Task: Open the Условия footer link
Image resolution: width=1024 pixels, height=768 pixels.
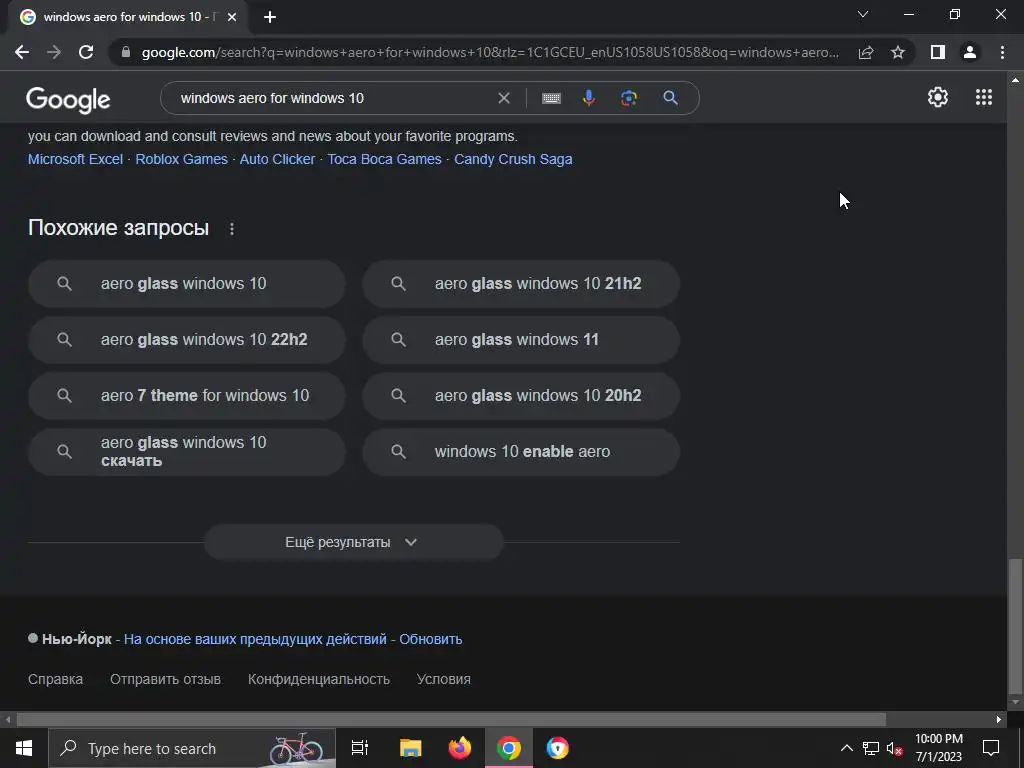Action: pyautogui.click(x=443, y=679)
